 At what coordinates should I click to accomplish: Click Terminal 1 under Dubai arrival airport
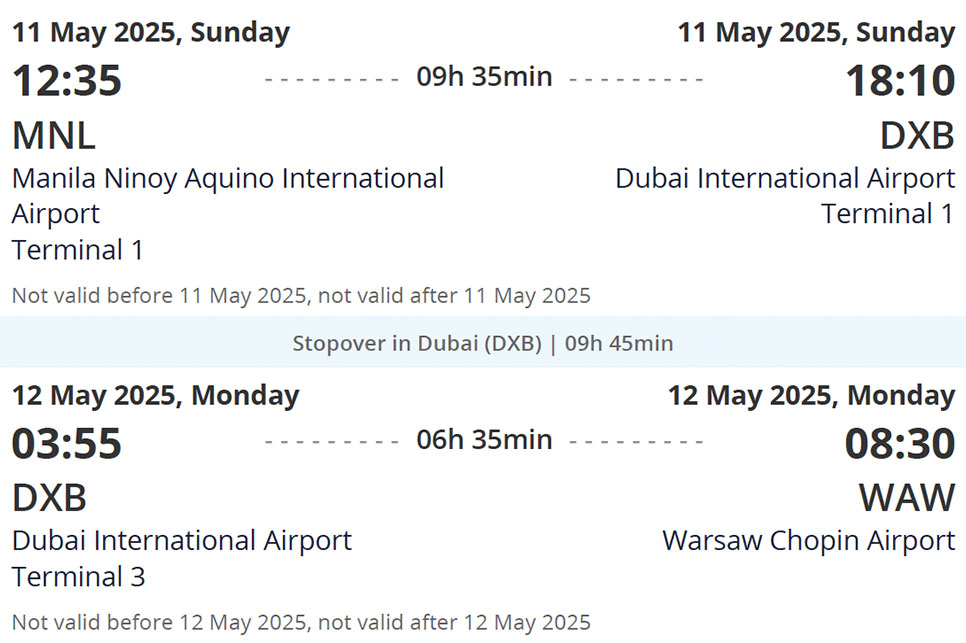887,214
